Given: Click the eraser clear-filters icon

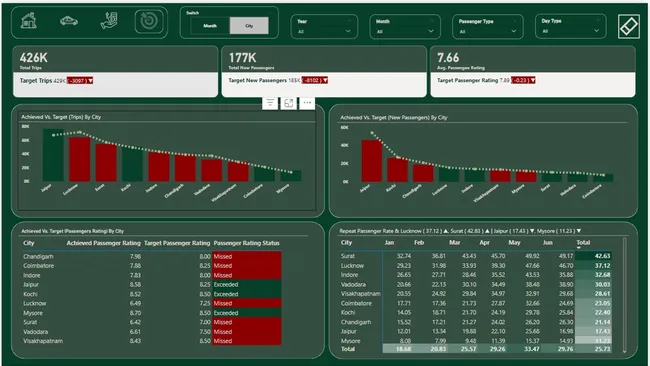Looking at the screenshot, I should tap(628, 27).
